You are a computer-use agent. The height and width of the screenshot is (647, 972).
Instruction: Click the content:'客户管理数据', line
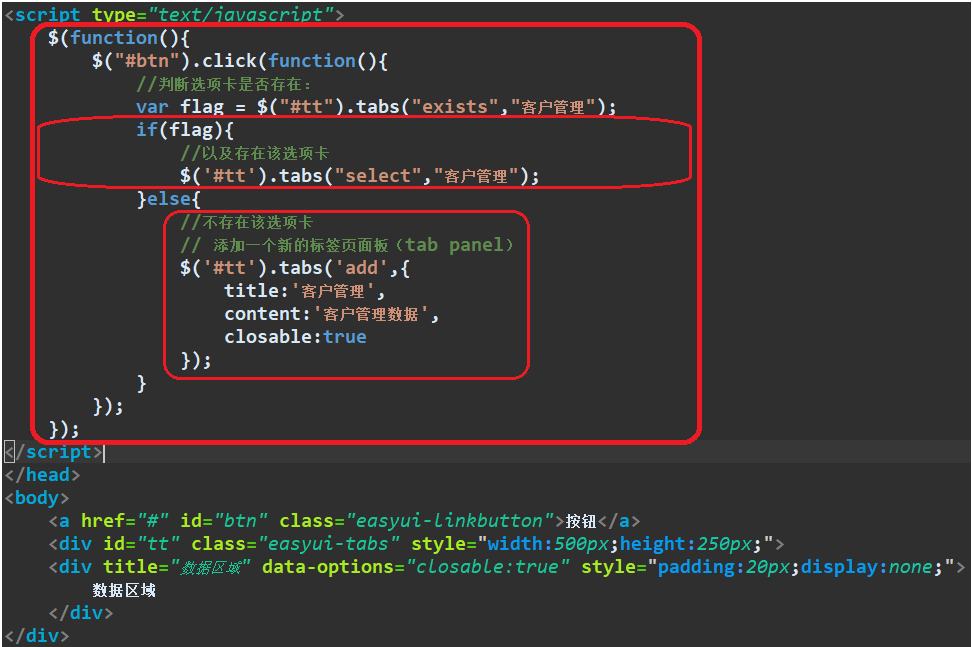point(332,314)
